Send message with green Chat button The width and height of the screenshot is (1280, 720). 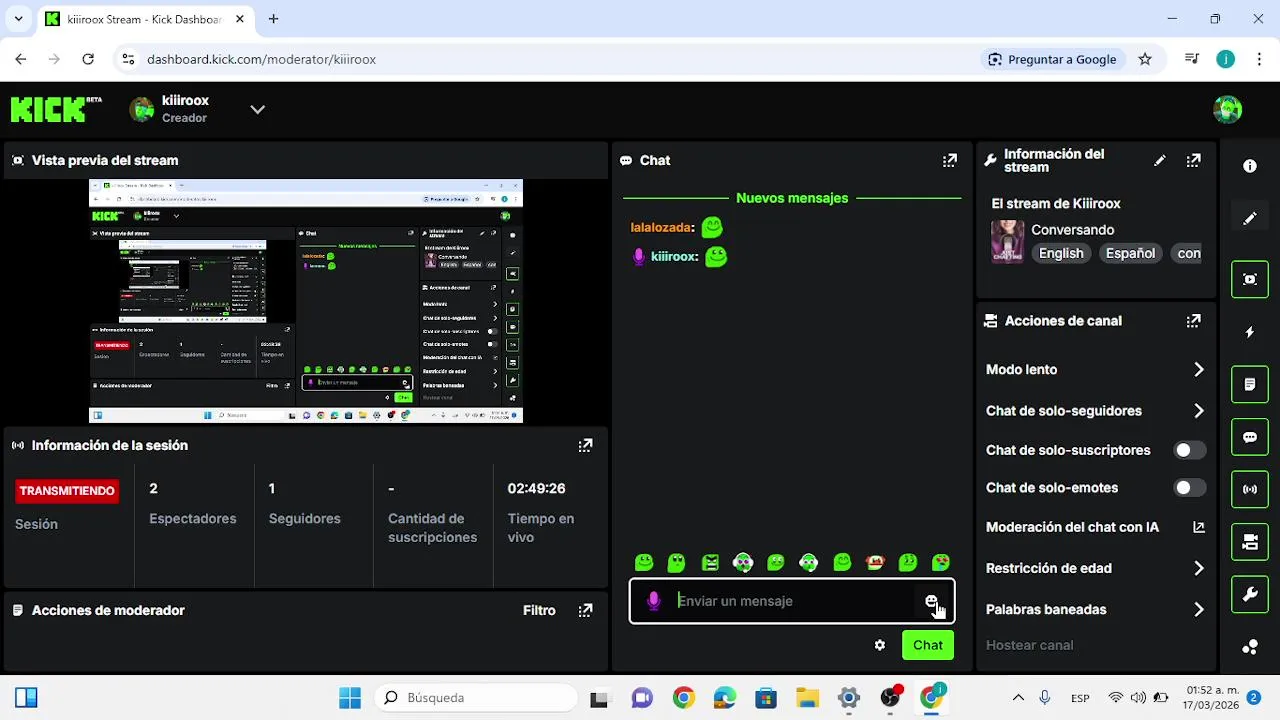[x=928, y=645]
